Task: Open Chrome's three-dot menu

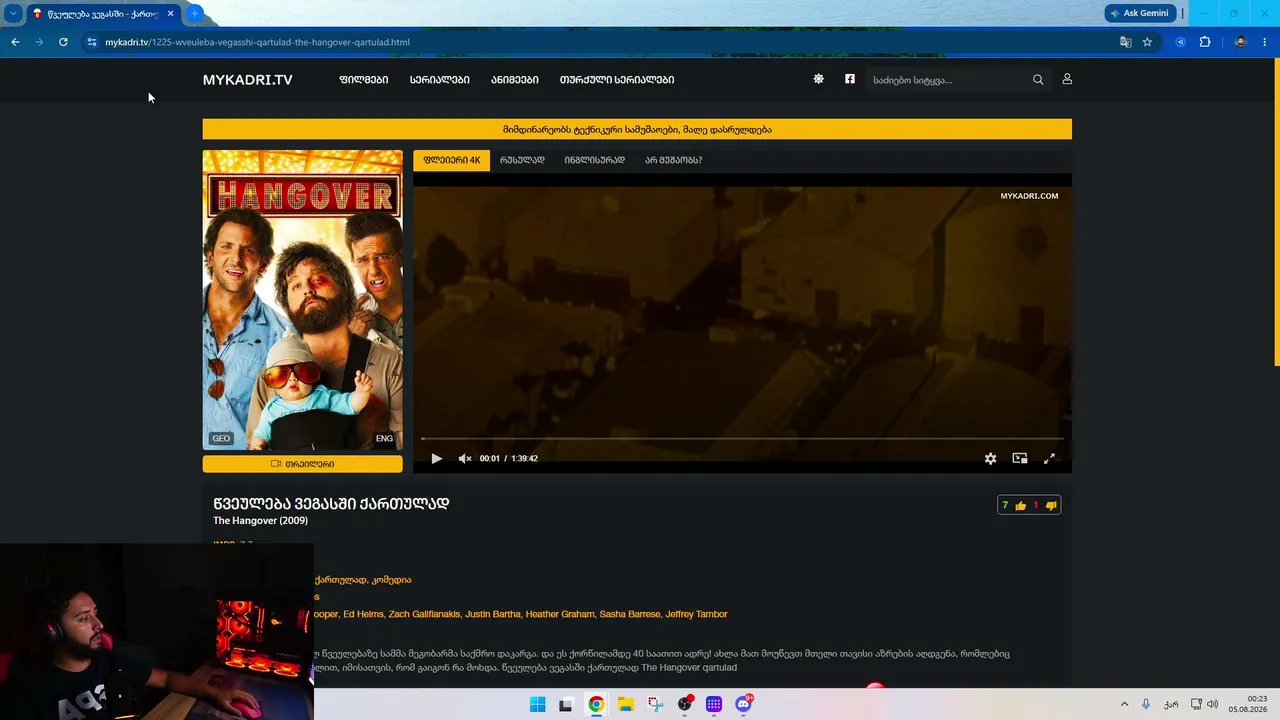Action: (1266, 42)
